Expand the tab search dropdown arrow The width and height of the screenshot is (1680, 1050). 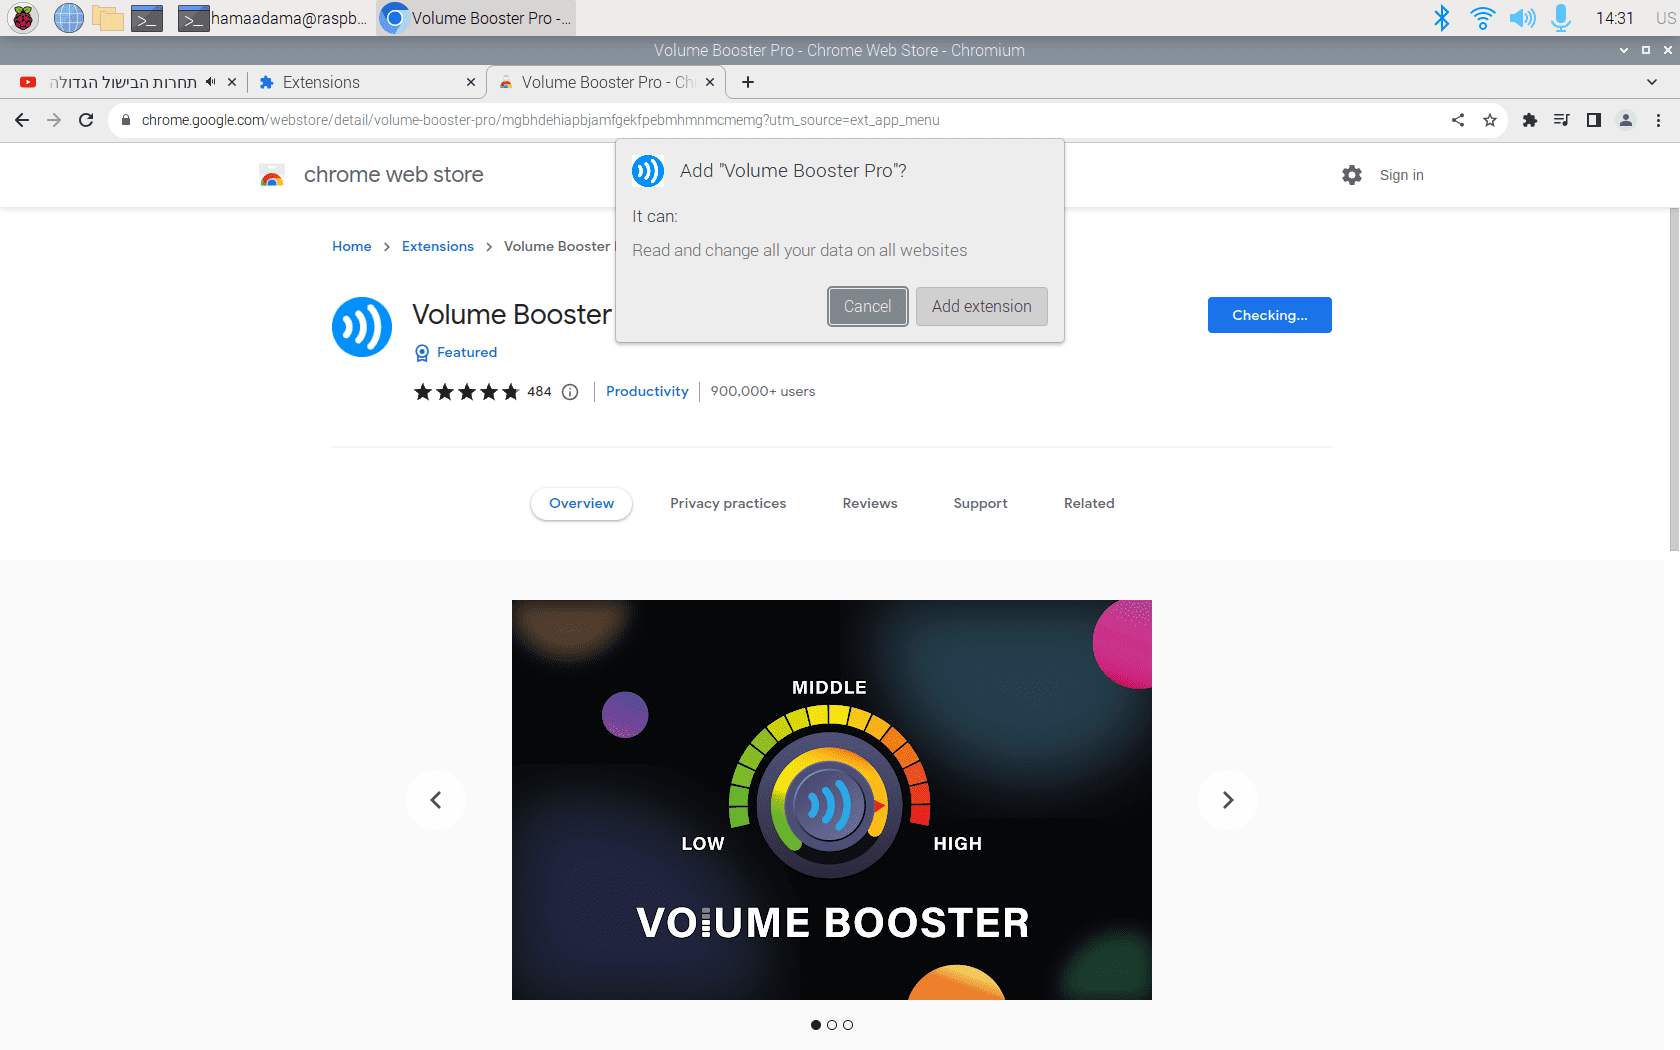coord(1651,82)
